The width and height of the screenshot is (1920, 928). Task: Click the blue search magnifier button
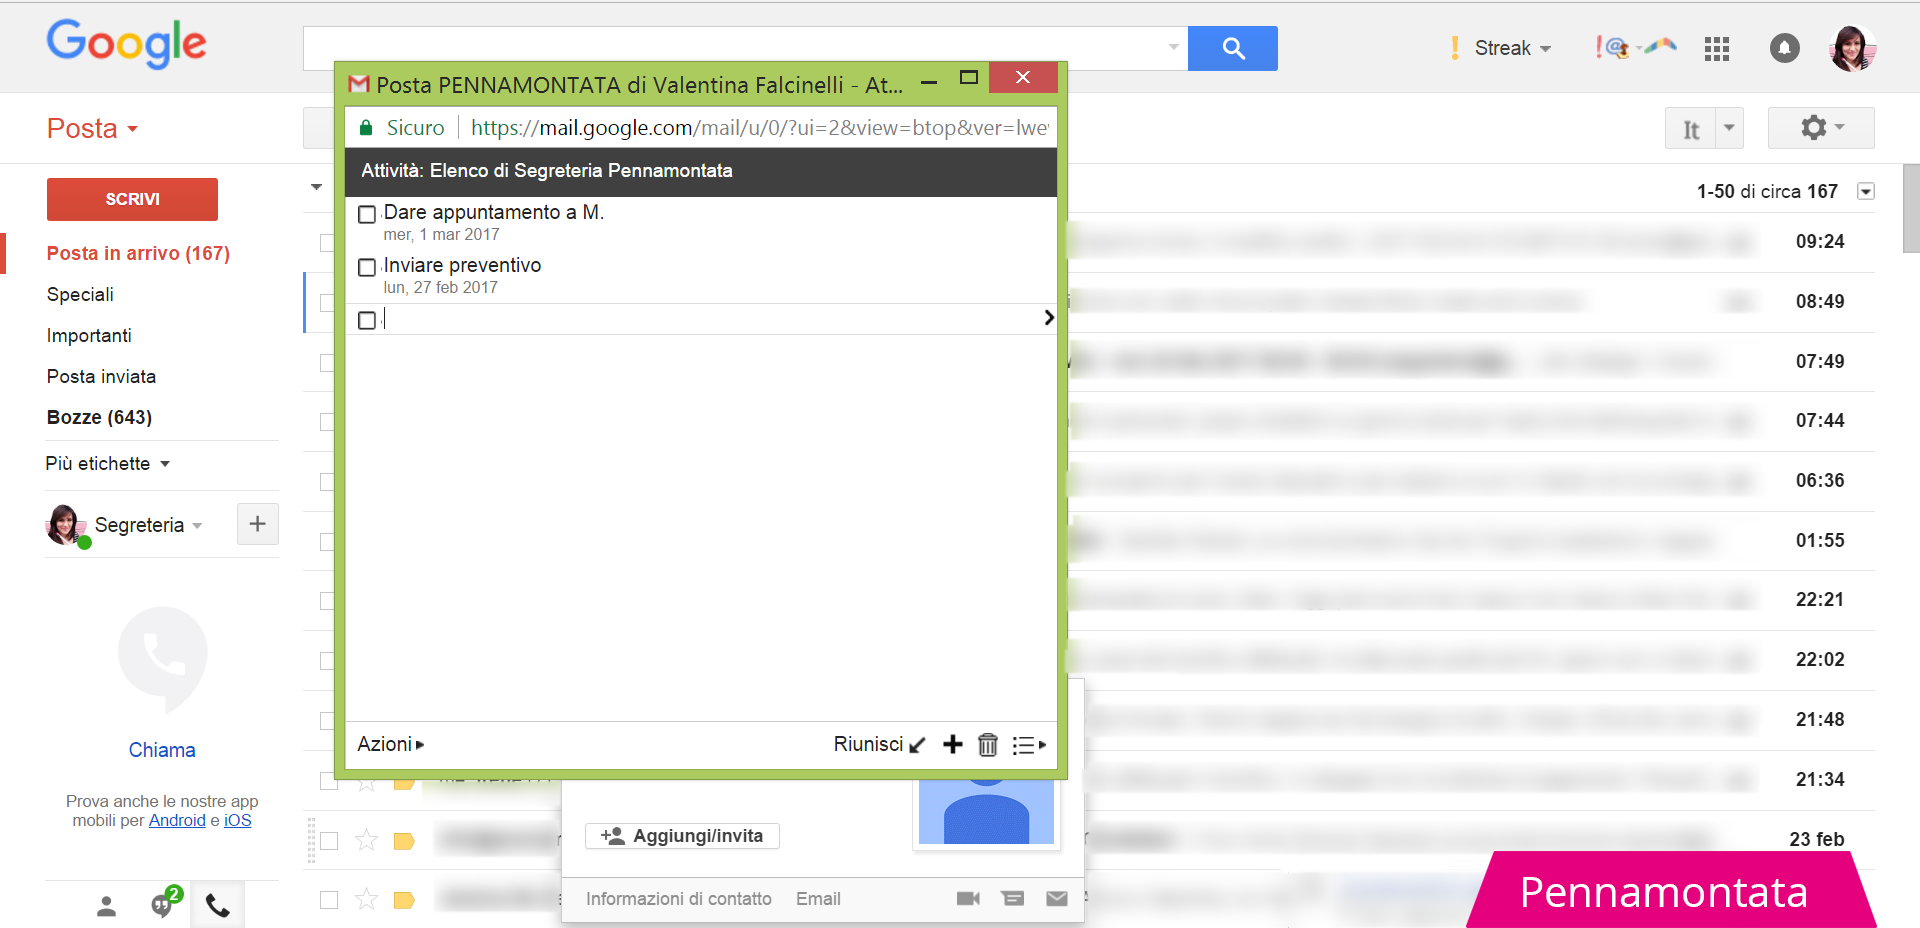[1232, 48]
